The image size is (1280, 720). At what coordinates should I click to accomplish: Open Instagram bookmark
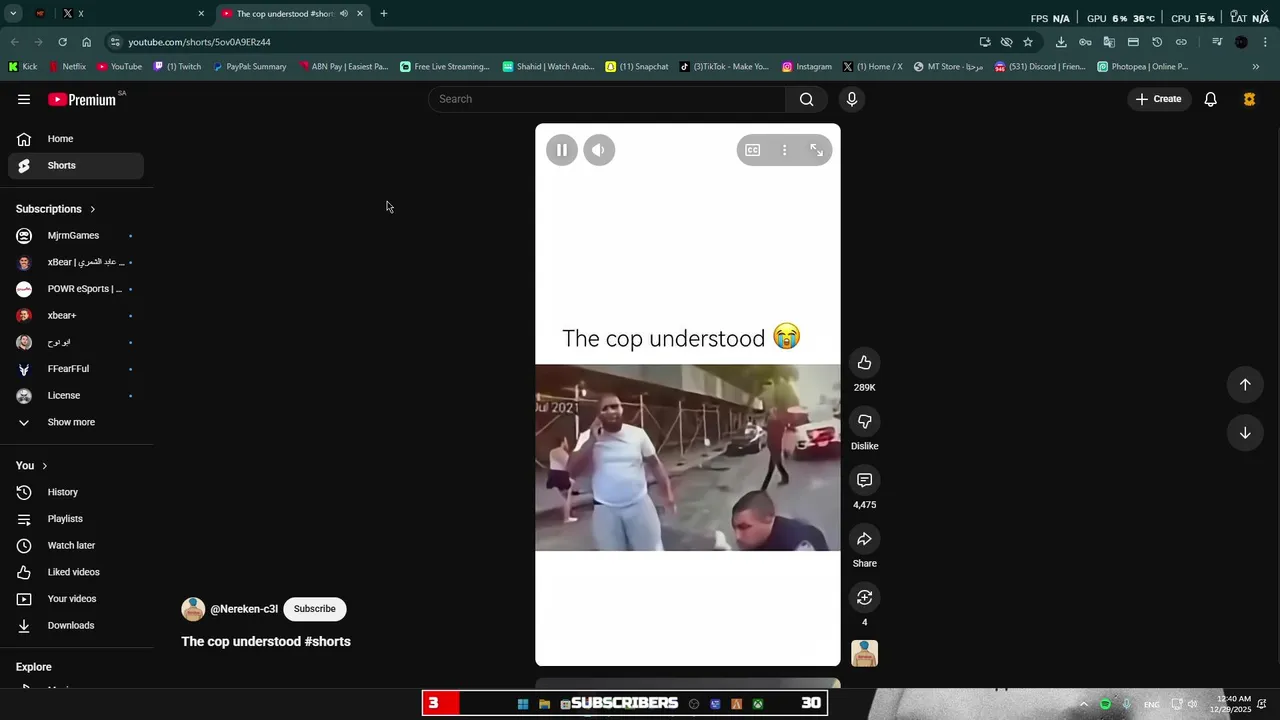tap(807, 67)
